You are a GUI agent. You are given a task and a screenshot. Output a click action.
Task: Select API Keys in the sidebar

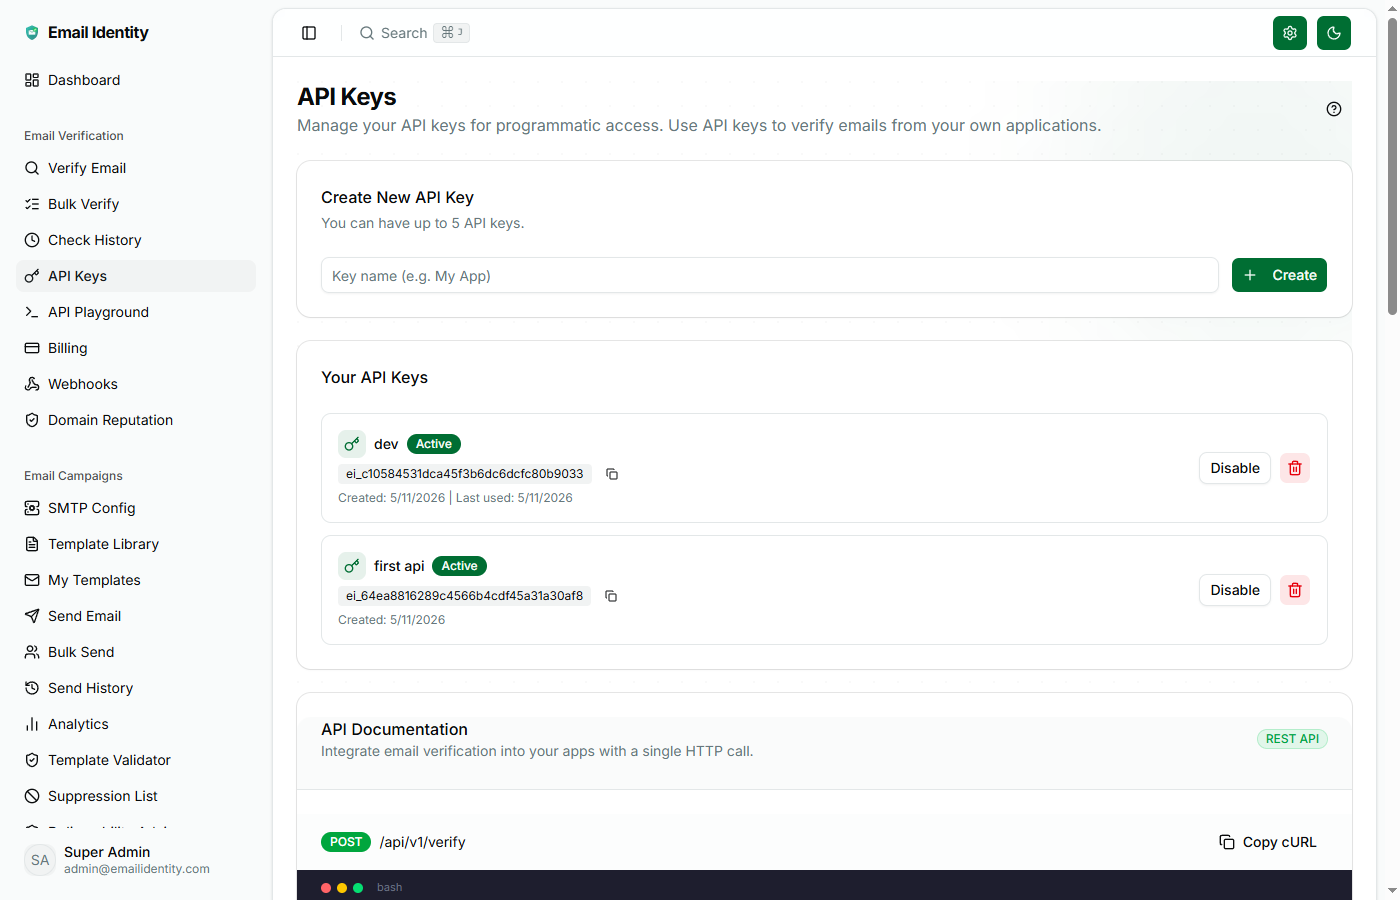click(136, 276)
